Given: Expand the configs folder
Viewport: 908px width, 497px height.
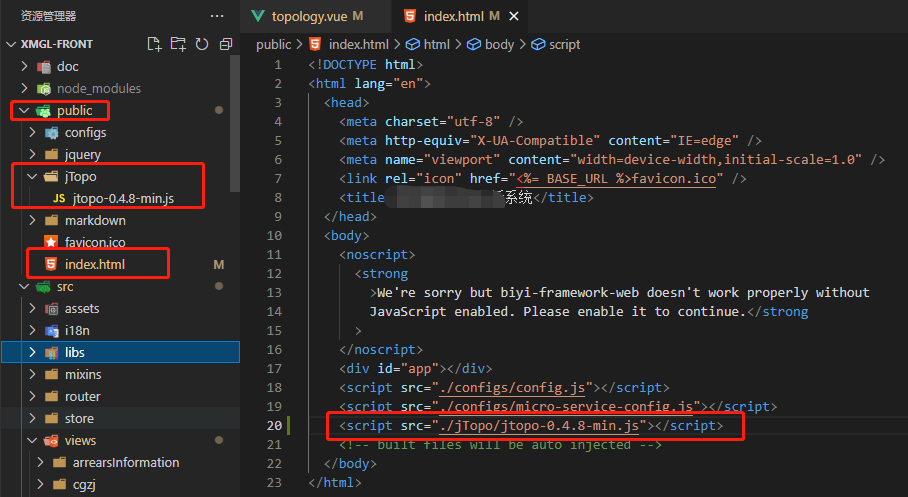Looking at the screenshot, I should [32, 132].
